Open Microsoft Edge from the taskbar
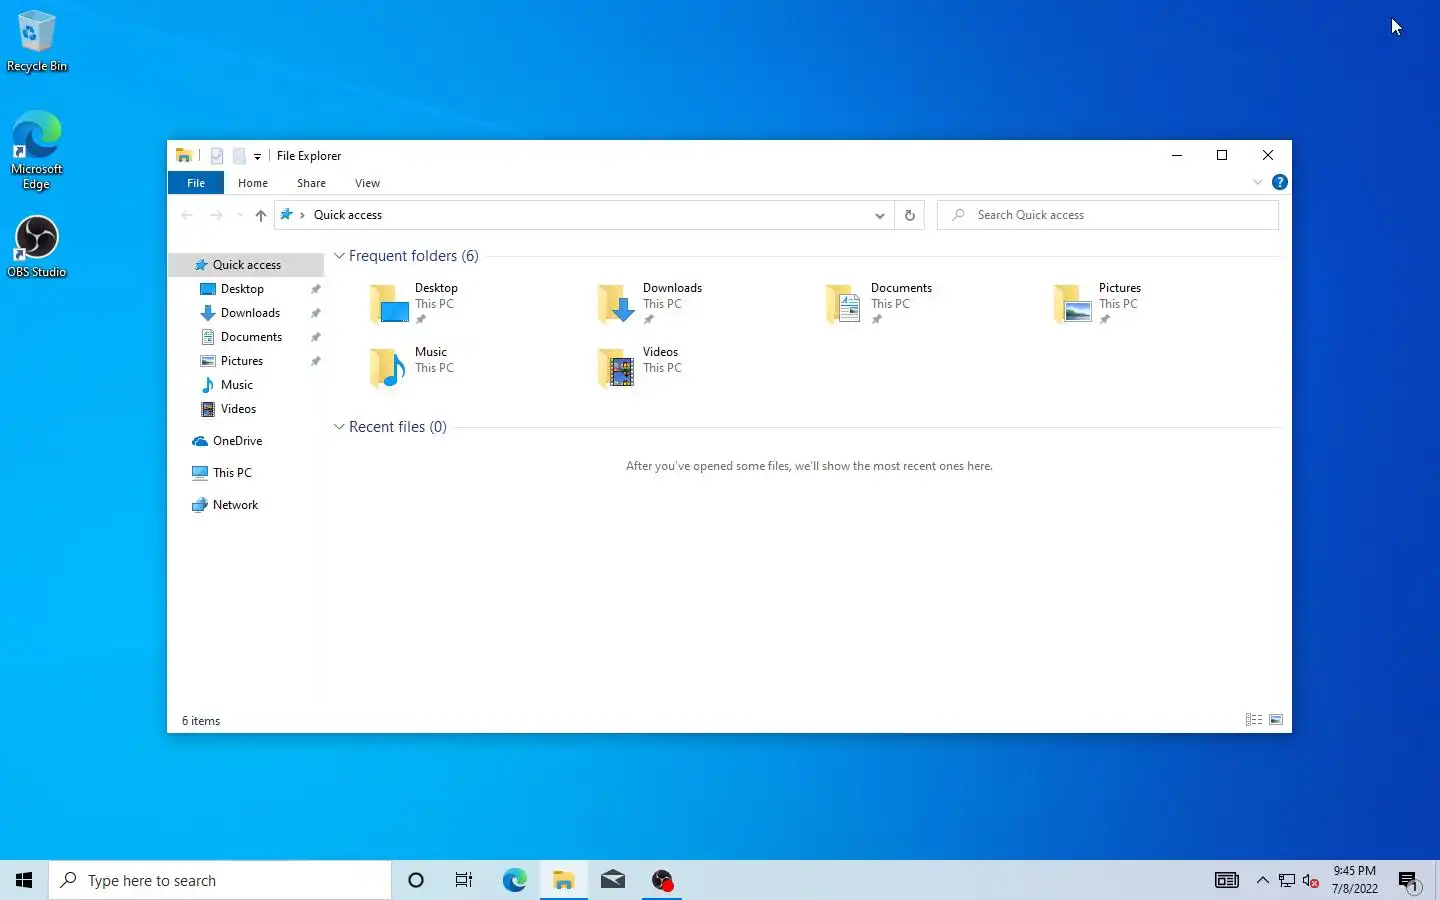Screen dimensions: 1440x900 [x=514, y=880]
